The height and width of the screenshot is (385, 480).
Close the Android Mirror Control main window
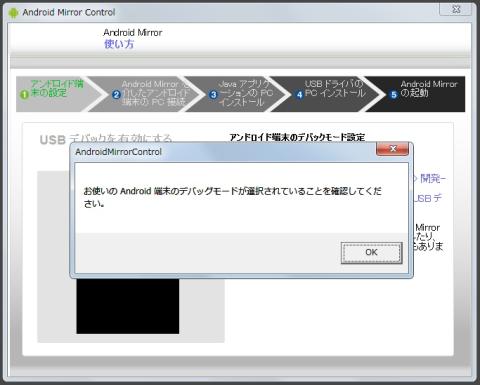pos(456,9)
